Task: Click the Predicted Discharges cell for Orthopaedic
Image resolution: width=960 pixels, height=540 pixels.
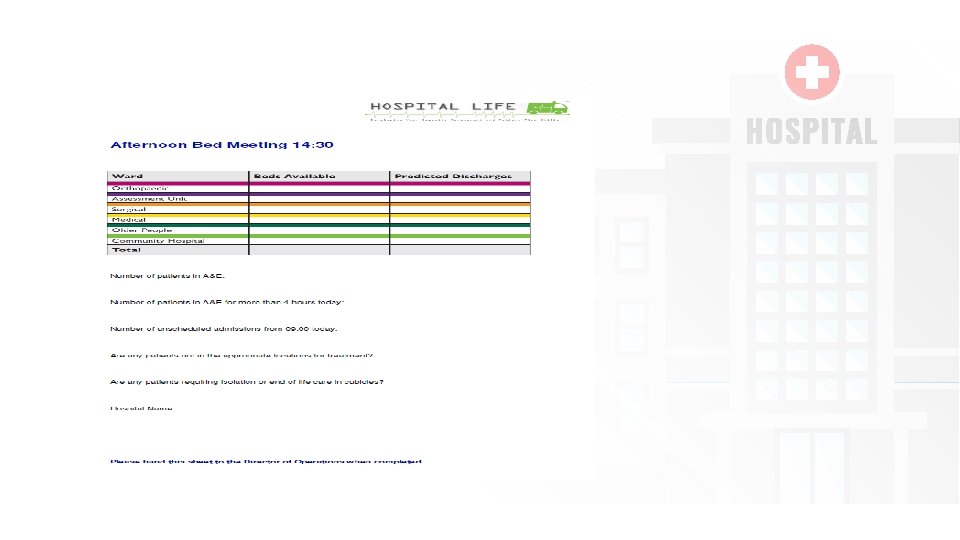Action: 460,189
